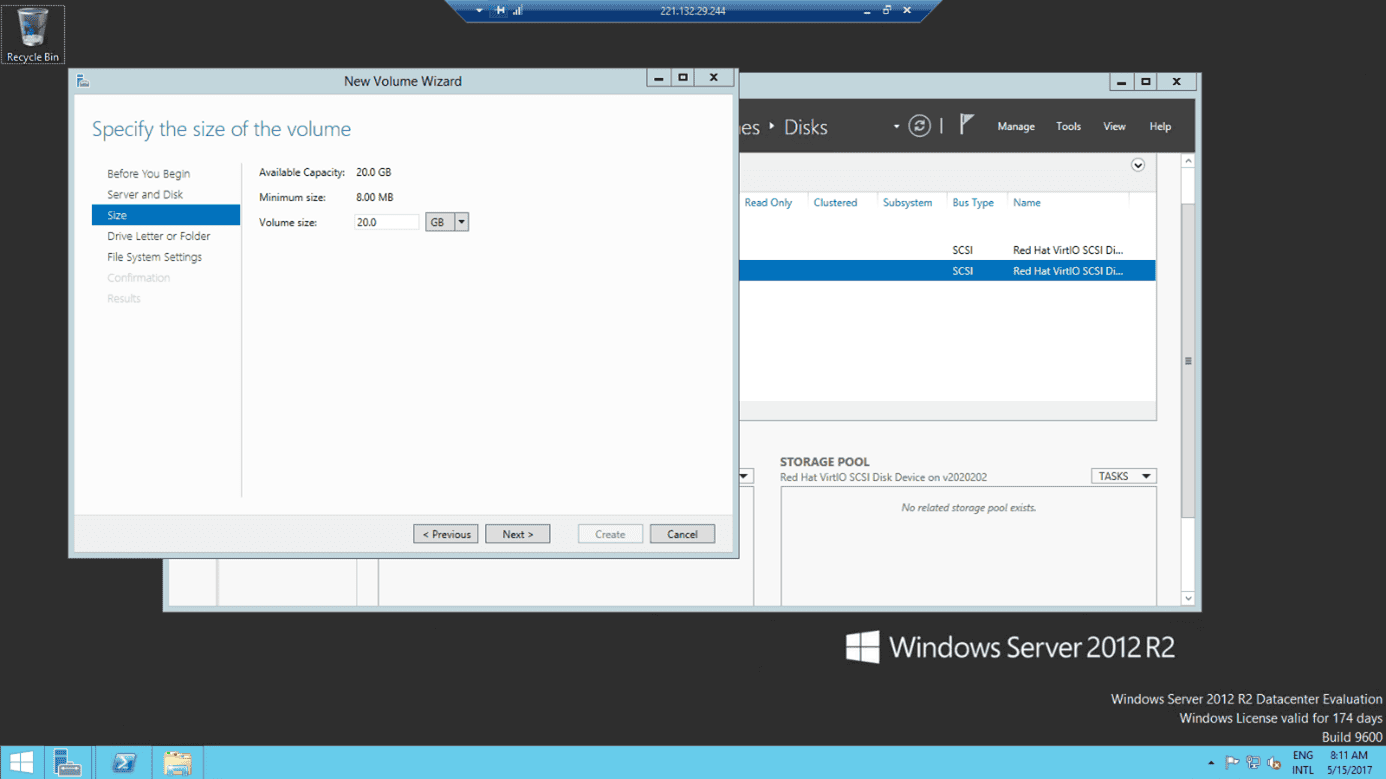This screenshot has height=779, width=1386.
Task: Click the Server Manager refresh icon
Action: pos(919,126)
